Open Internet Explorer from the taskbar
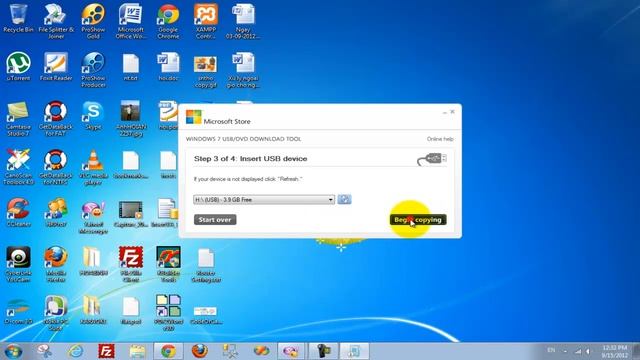 pos(76,351)
